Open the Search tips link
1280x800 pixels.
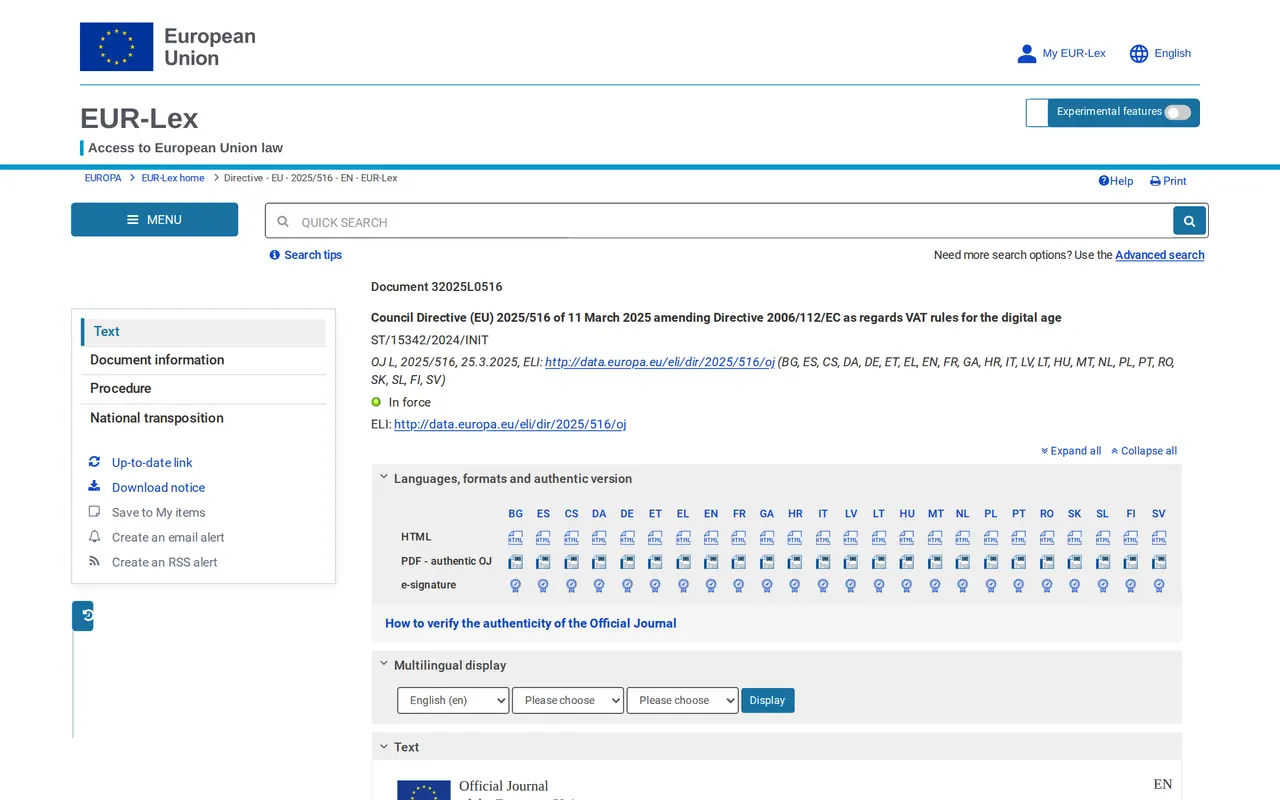click(306, 255)
